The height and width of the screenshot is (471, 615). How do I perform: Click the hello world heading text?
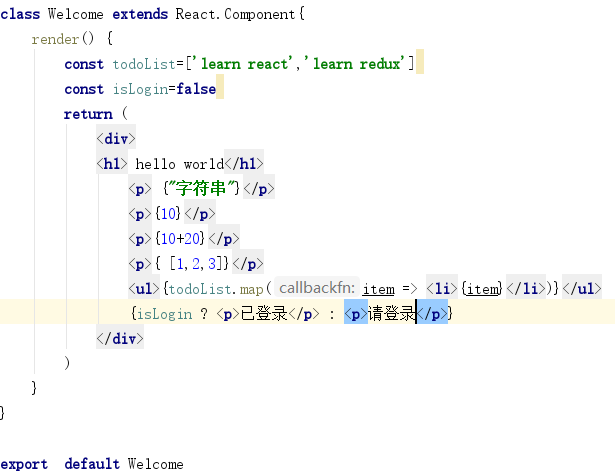point(180,164)
